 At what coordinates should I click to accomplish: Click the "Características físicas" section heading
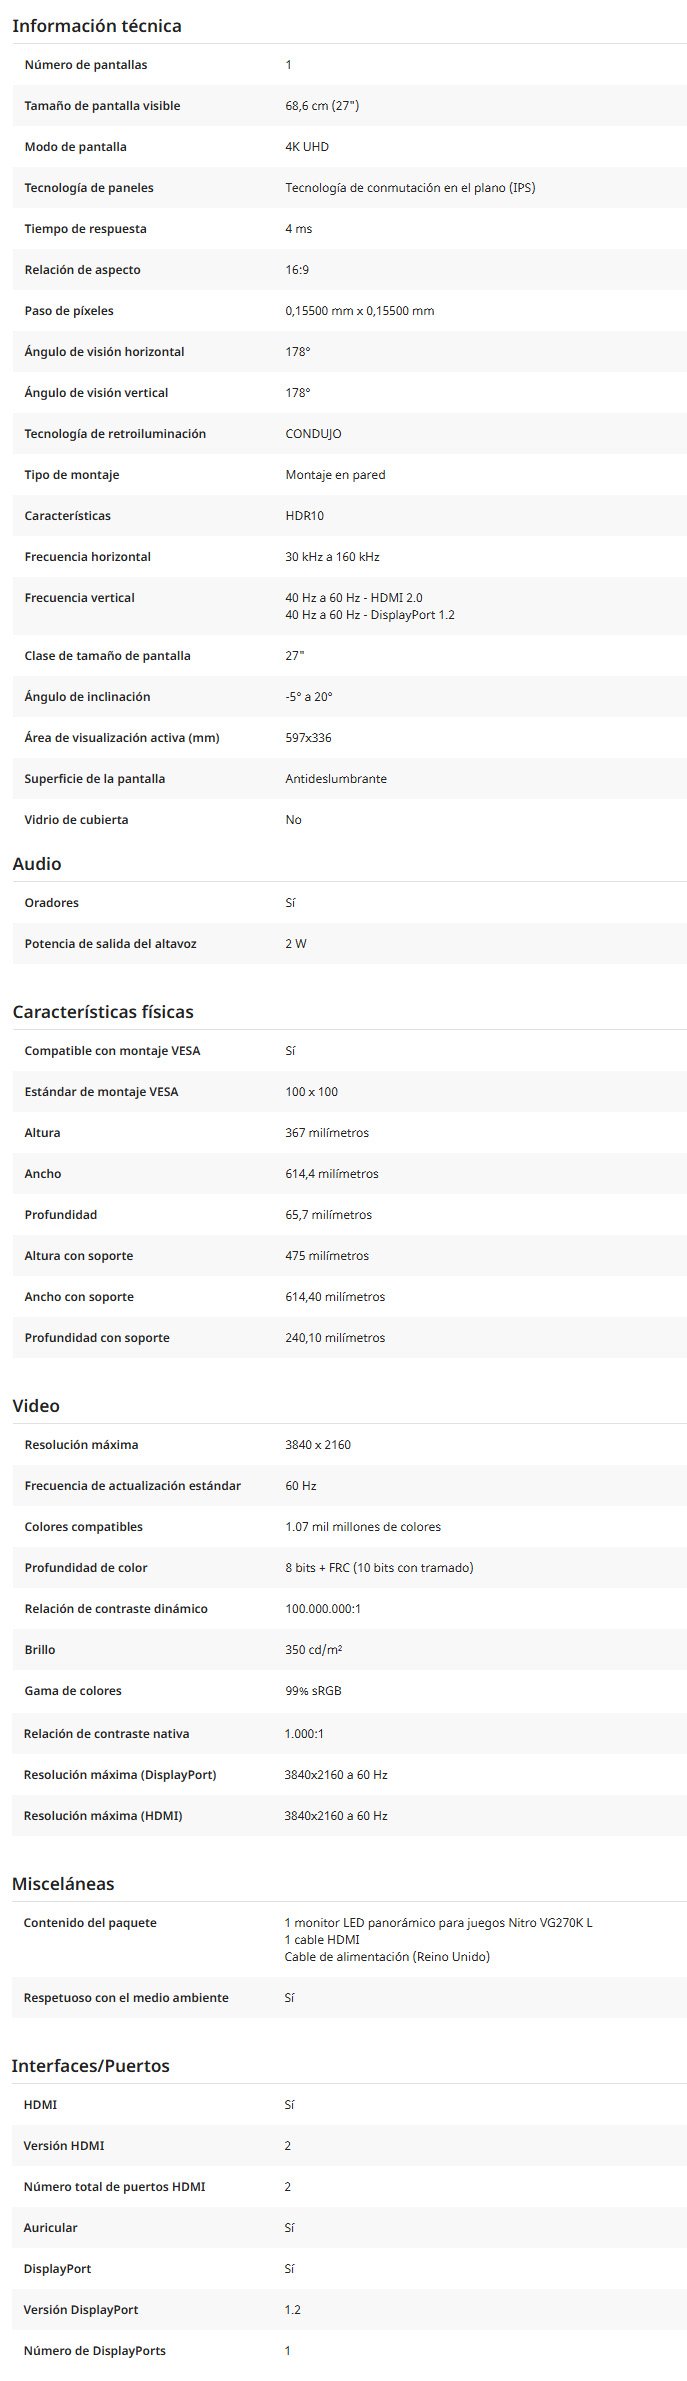click(103, 1012)
